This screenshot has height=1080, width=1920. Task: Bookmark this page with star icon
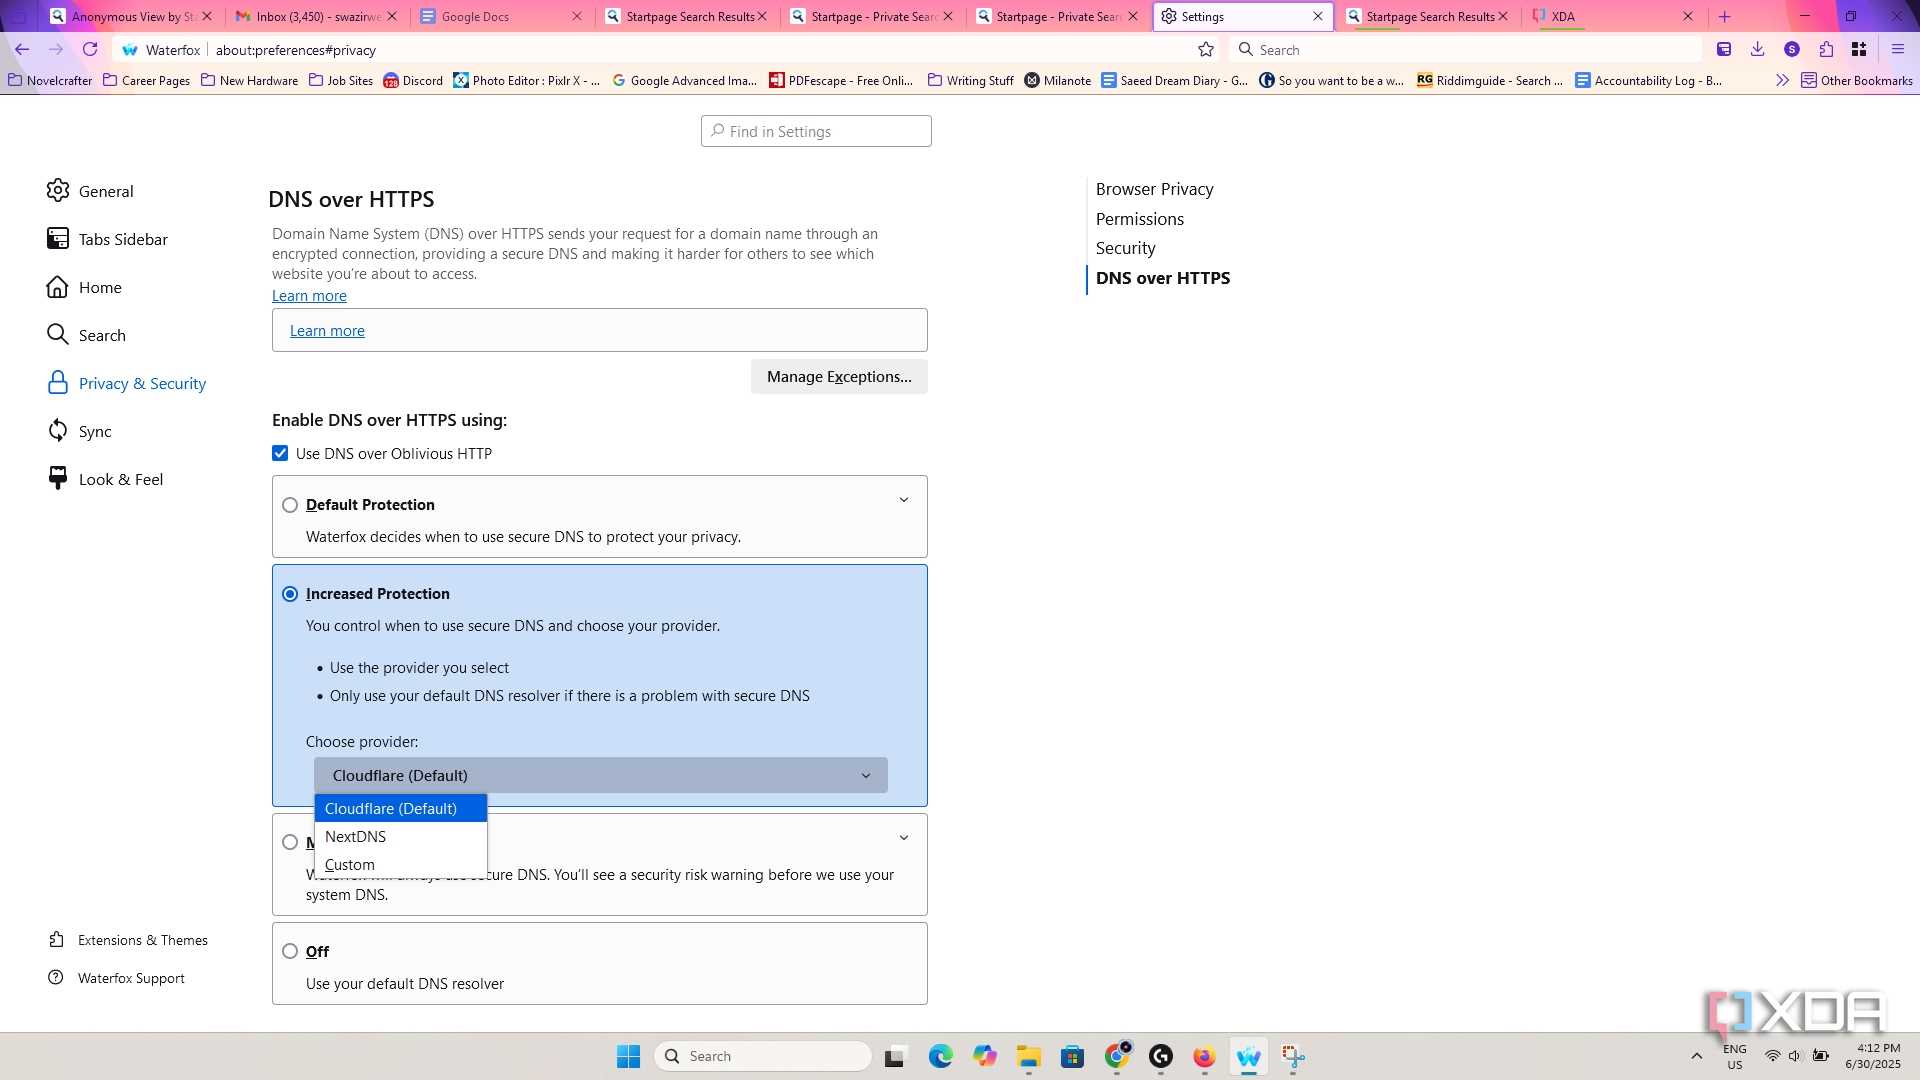click(x=1206, y=49)
